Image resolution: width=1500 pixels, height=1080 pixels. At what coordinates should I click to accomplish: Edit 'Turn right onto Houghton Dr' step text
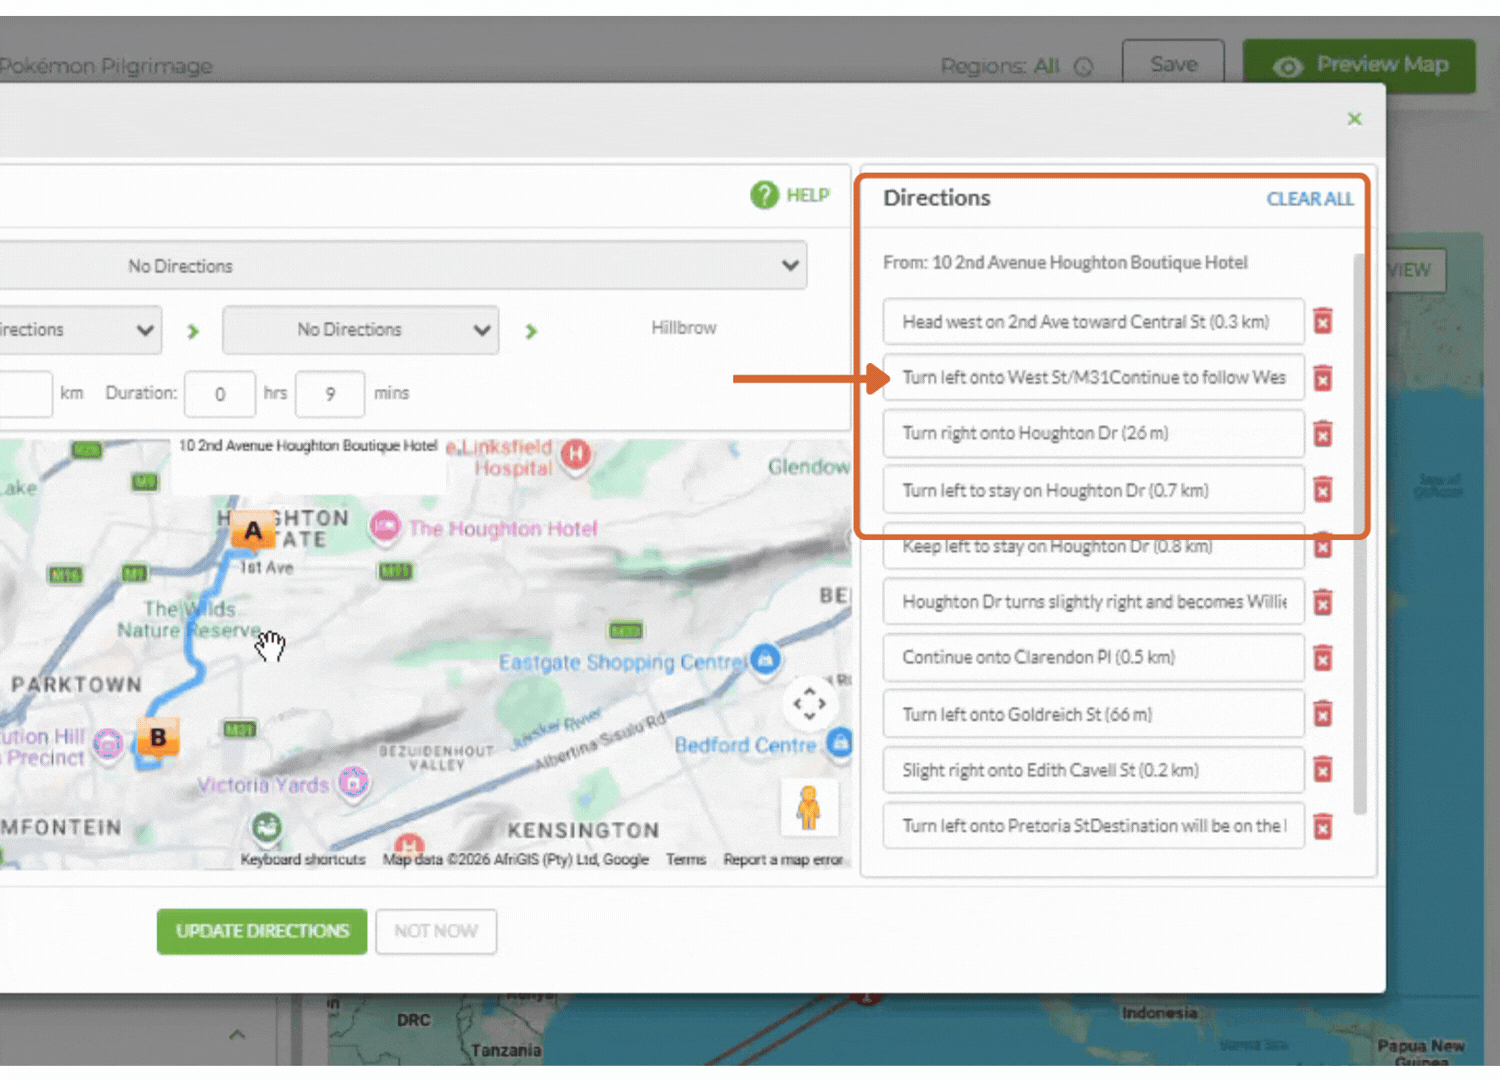1093,434
